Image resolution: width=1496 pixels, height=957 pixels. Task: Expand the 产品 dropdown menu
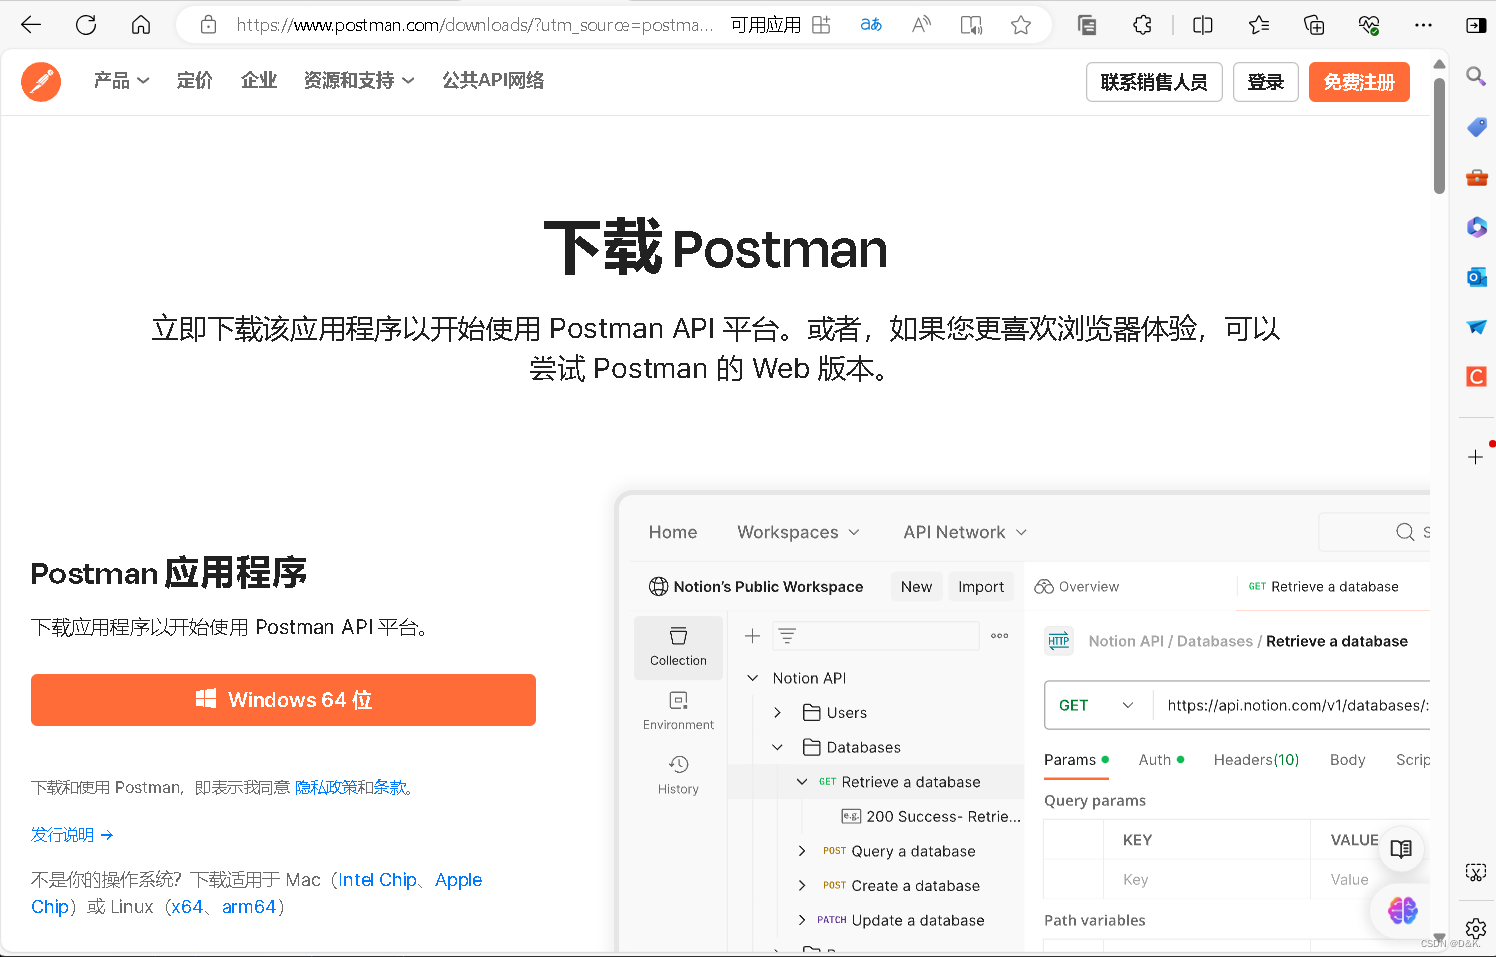pos(120,81)
